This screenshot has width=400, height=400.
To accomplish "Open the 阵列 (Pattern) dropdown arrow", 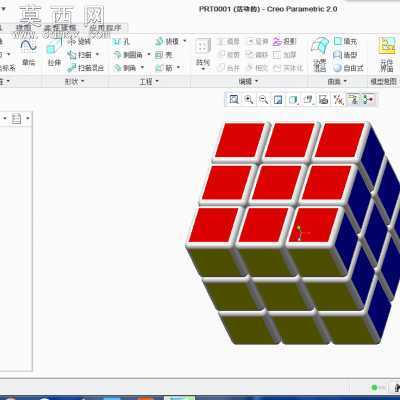I will (203, 69).
